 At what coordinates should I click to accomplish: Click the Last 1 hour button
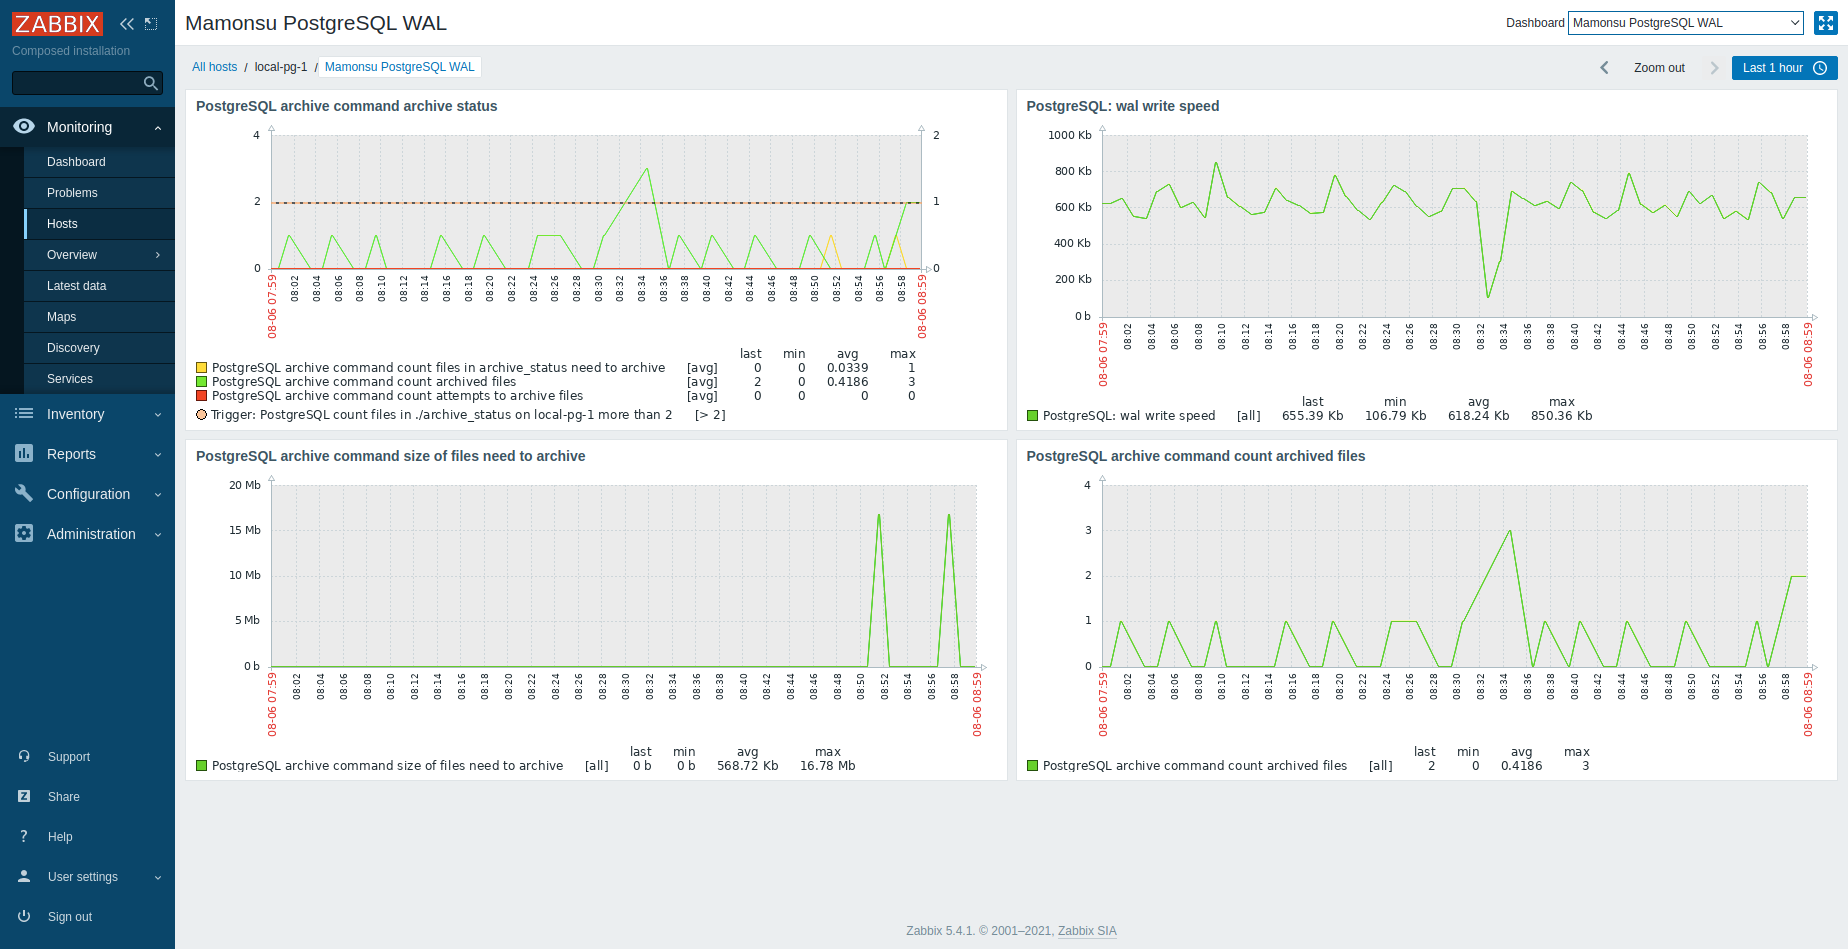click(1785, 68)
